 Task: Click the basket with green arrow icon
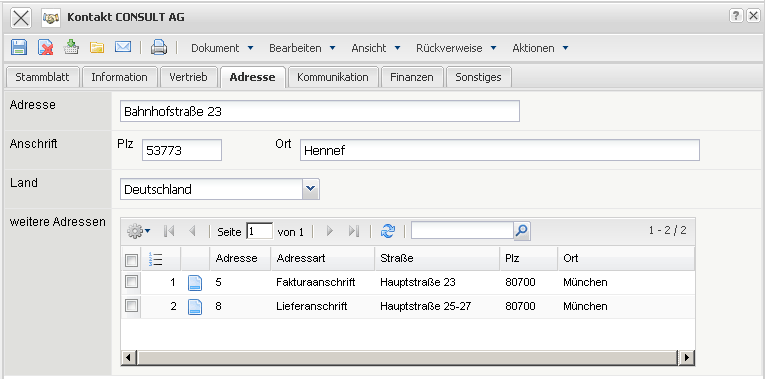pyautogui.click(x=72, y=47)
